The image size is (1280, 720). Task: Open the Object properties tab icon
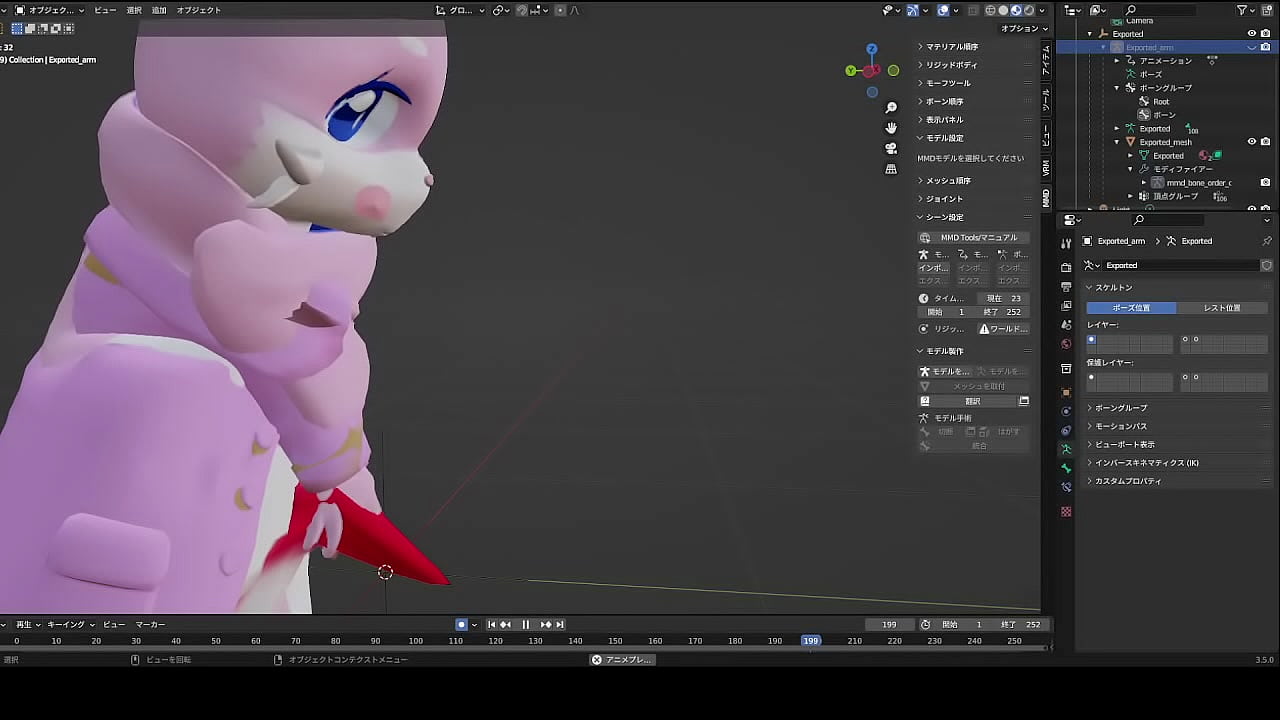point(1066,392)
